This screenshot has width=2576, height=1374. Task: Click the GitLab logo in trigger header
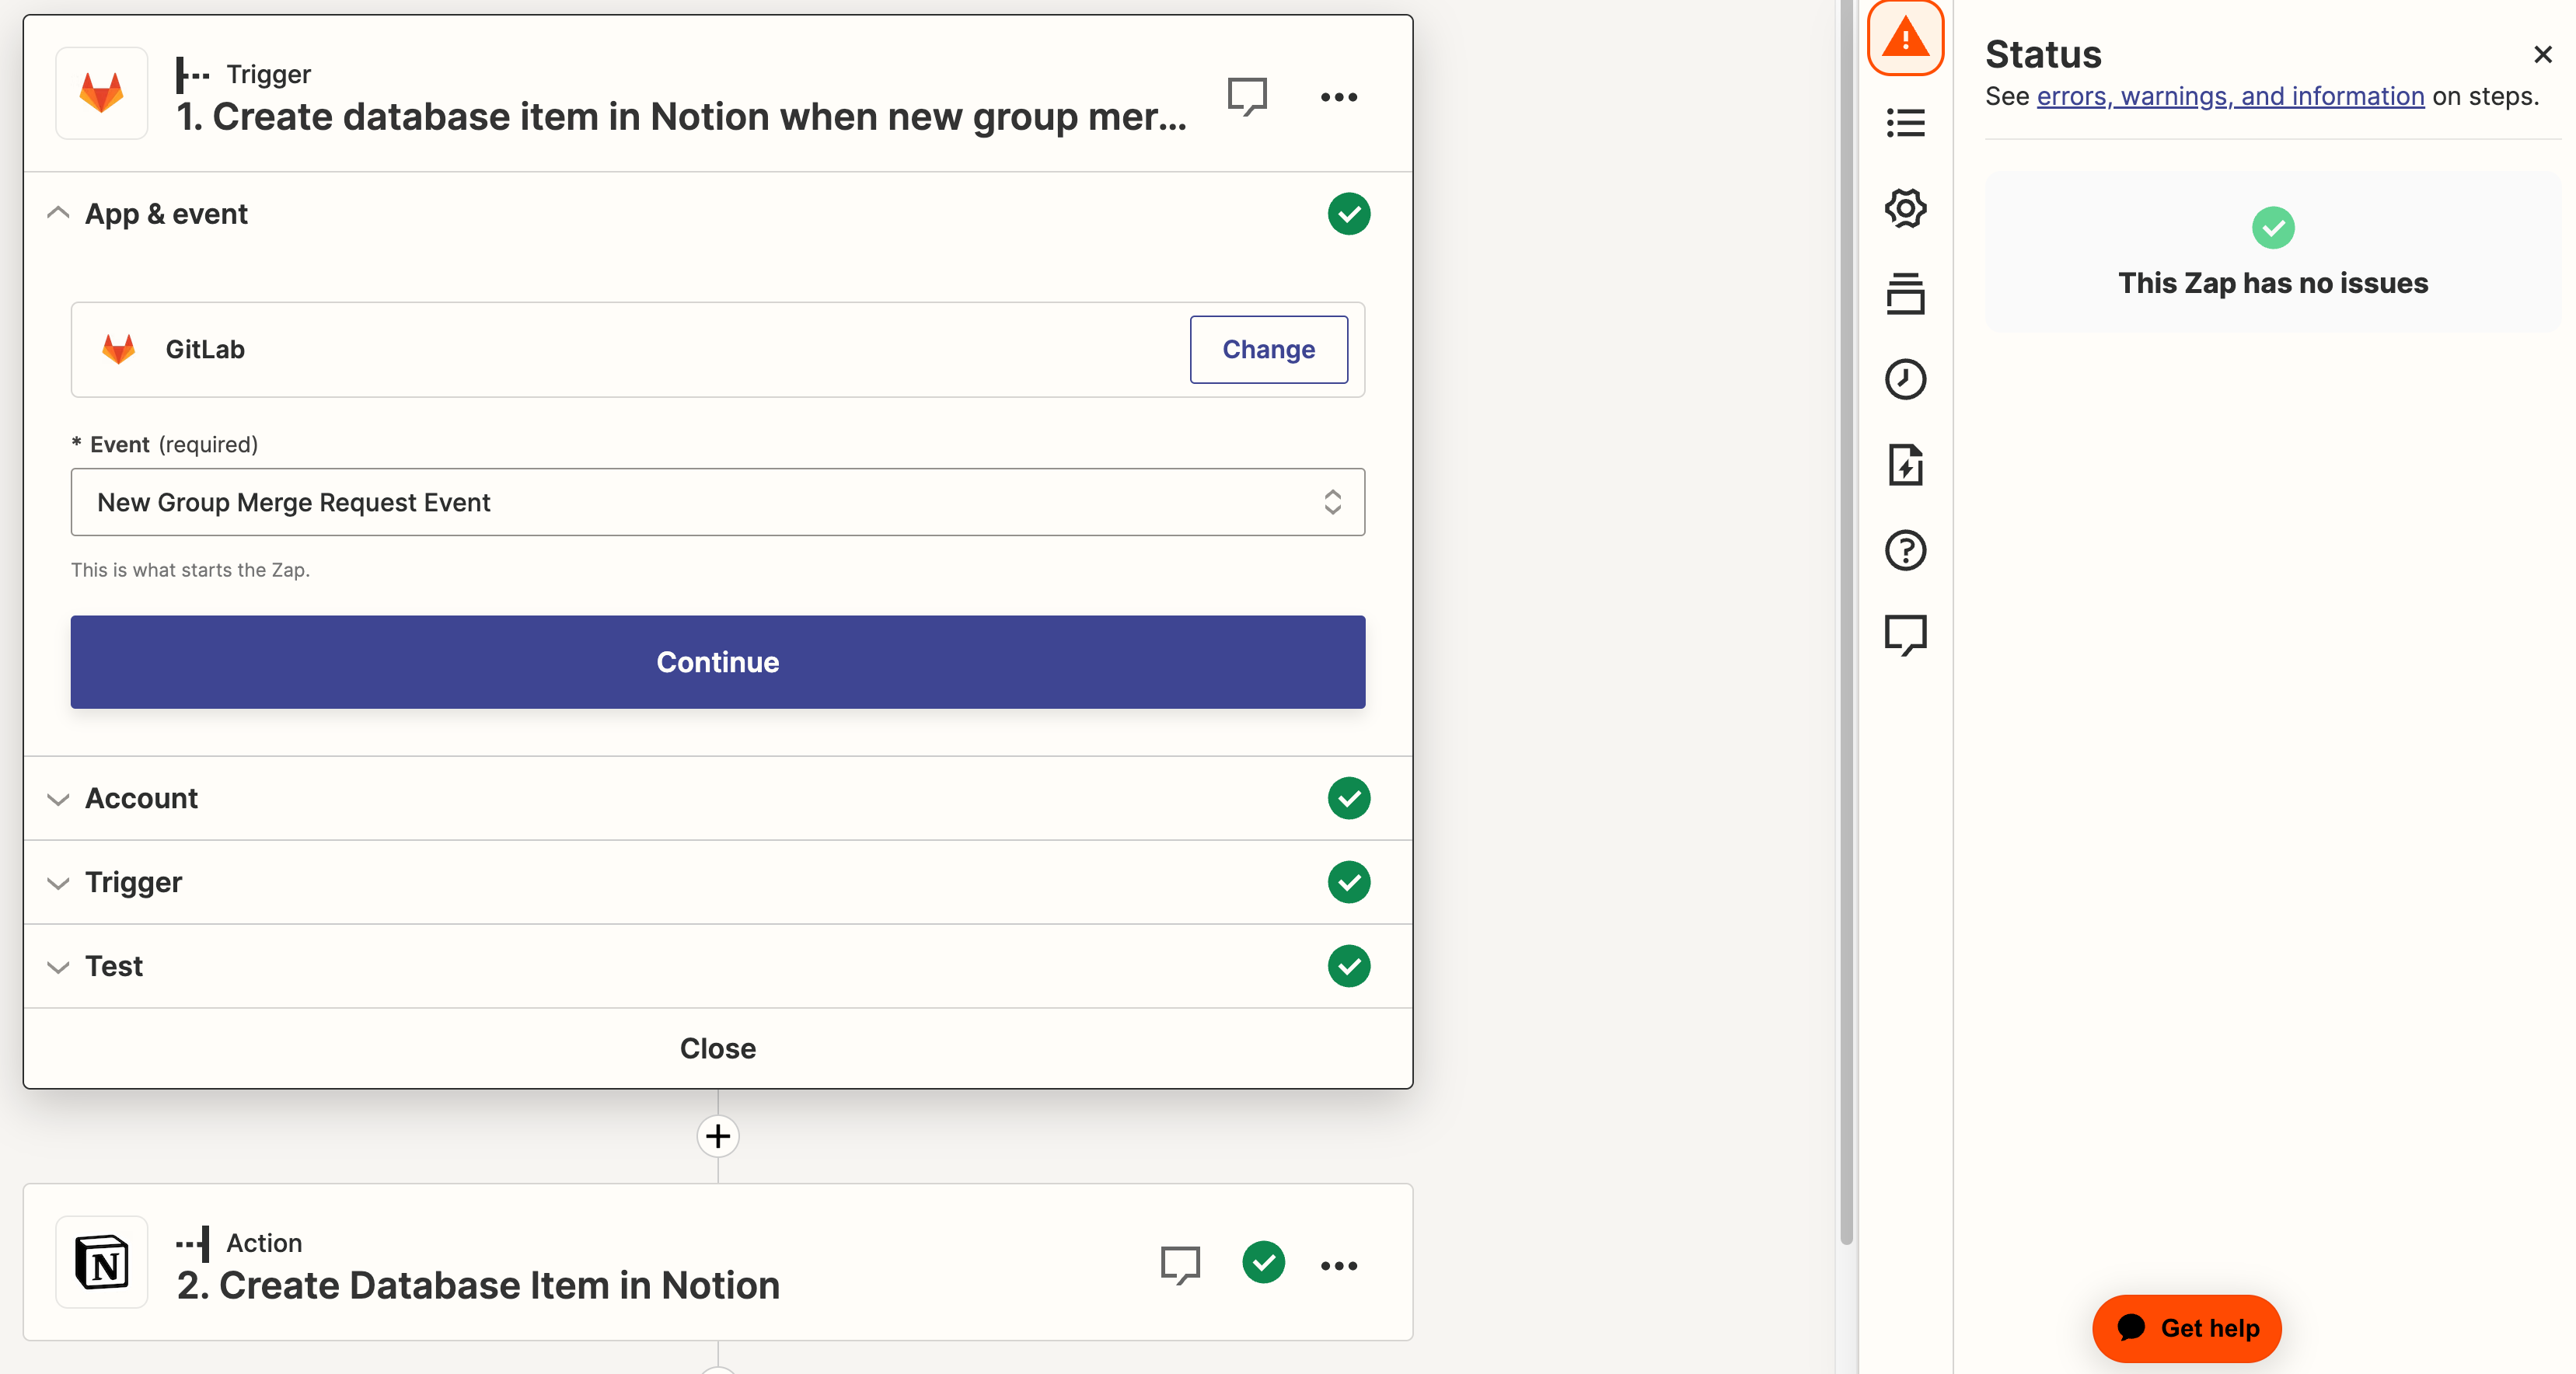pos(102,93)
